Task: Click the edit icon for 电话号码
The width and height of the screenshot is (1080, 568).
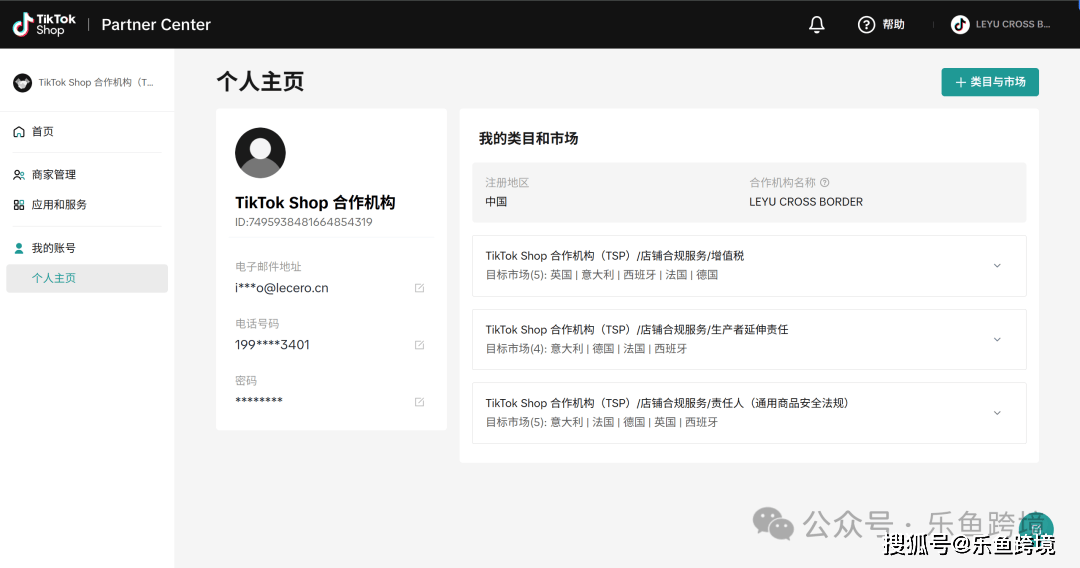Action: click(419, 345)
